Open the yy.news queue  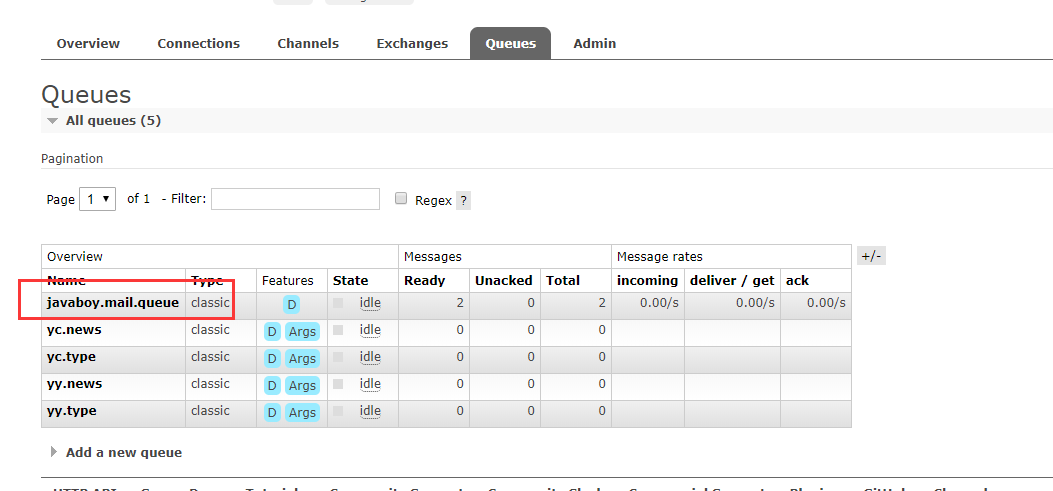[x=75, y=384]
